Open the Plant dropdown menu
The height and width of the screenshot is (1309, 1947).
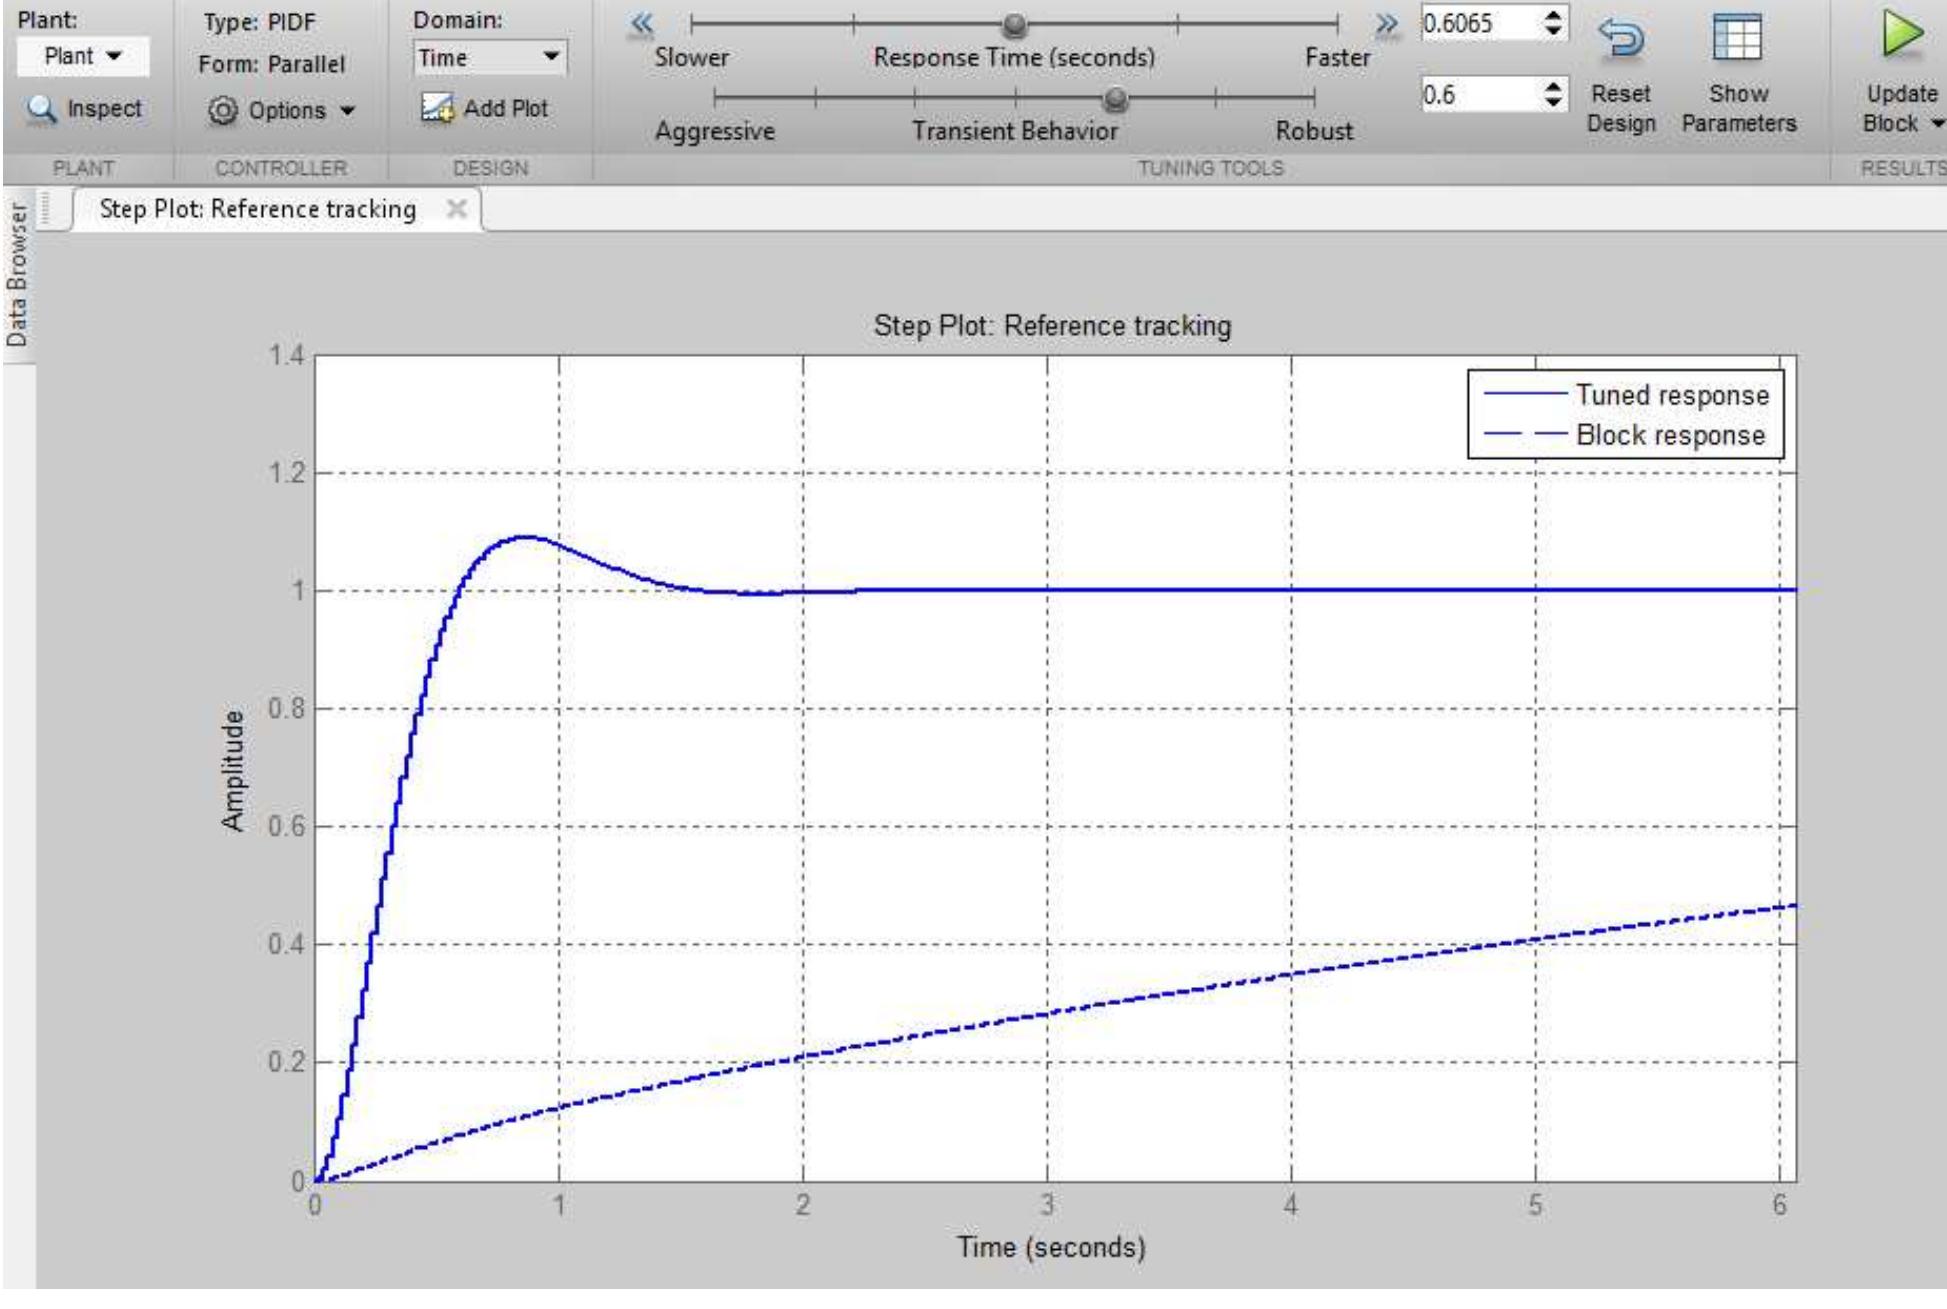83,56
